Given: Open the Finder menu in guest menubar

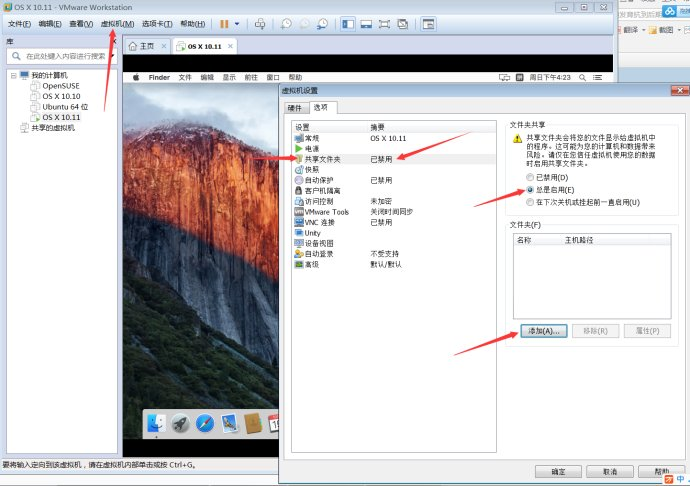Looking at the screenshot, I should [x=159, y=77].
